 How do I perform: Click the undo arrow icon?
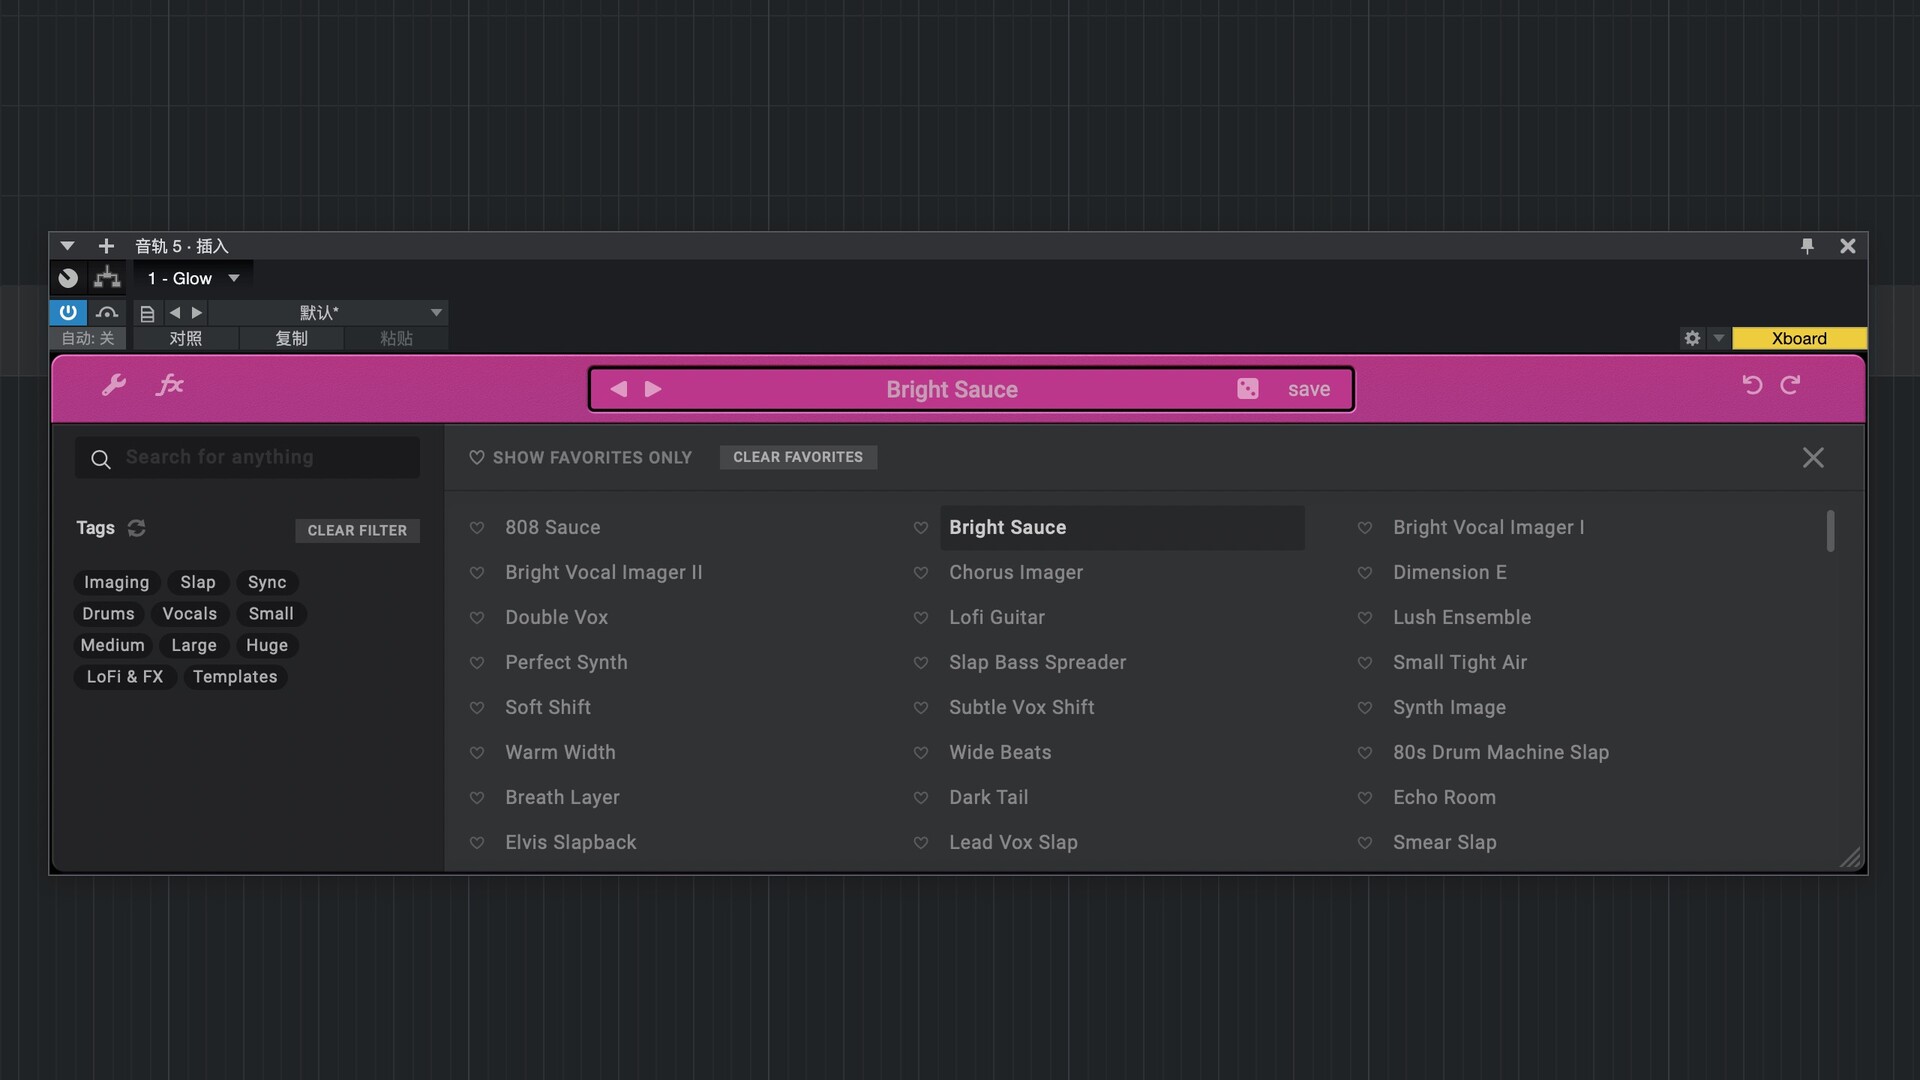coord(1752,385)
